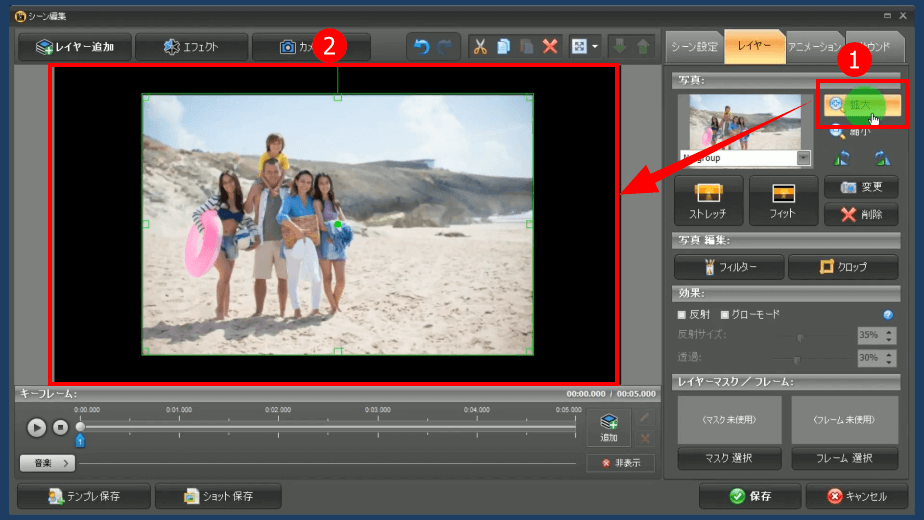Expand the 音楽 track button
924x520 pixels.
[47, 463]
